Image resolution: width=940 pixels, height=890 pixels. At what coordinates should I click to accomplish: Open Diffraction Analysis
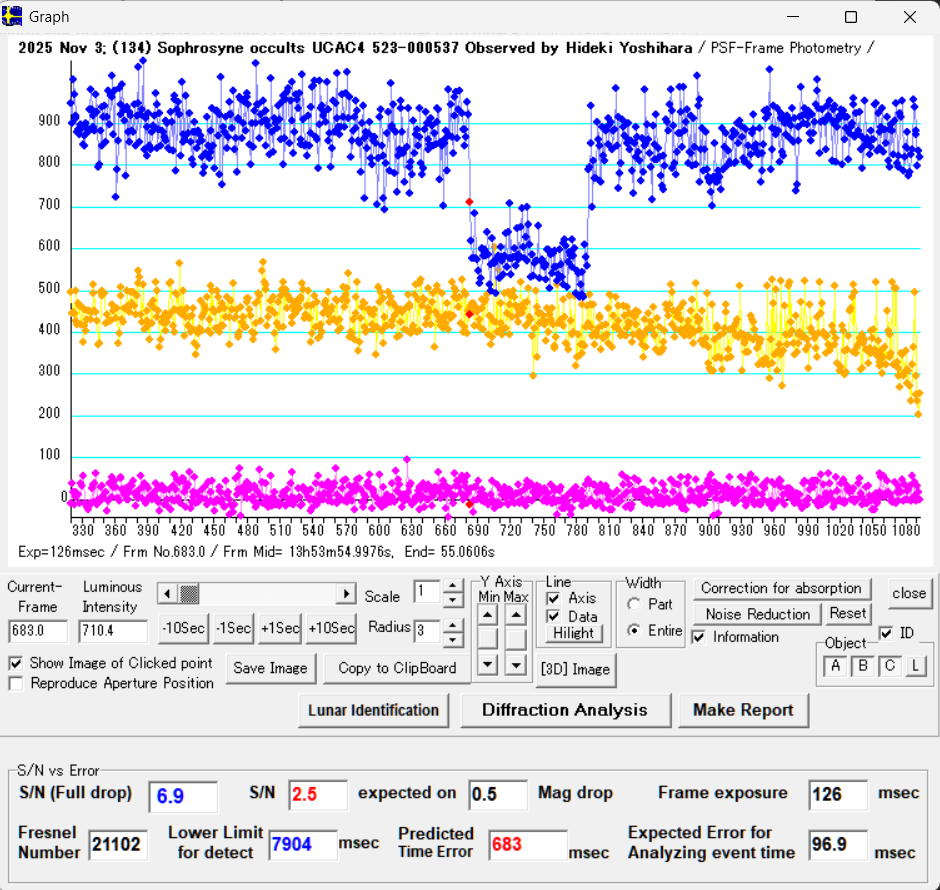[x=564, y=710]
